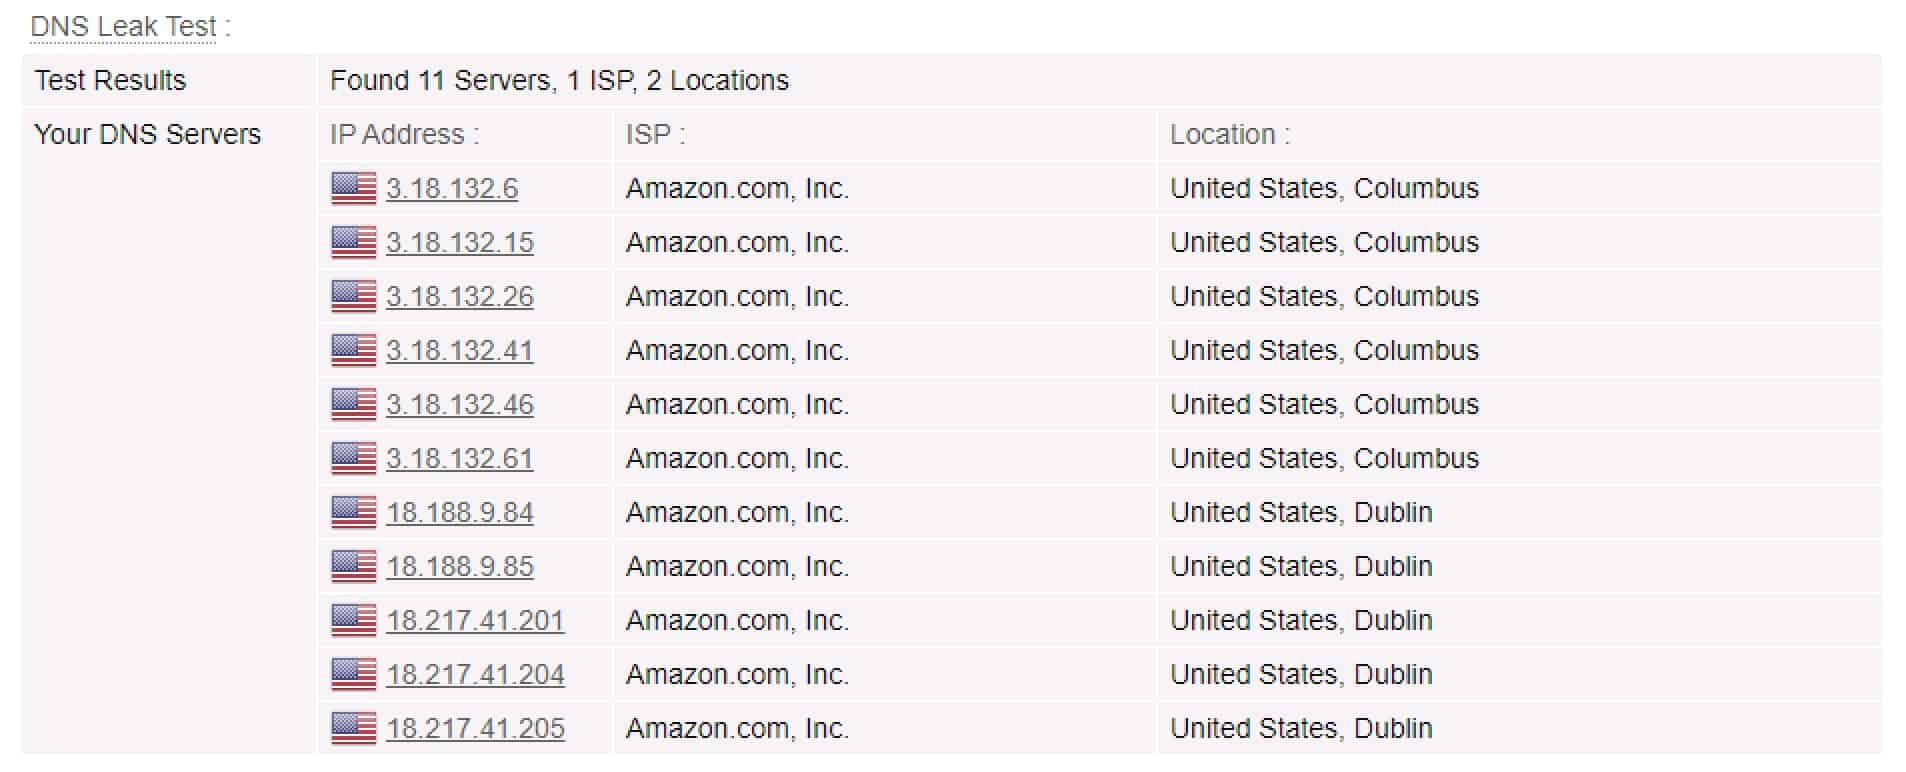1906x772 pixels.
Task: Click the flag icon beside 18.217.41.205
Action: [354, 728]
